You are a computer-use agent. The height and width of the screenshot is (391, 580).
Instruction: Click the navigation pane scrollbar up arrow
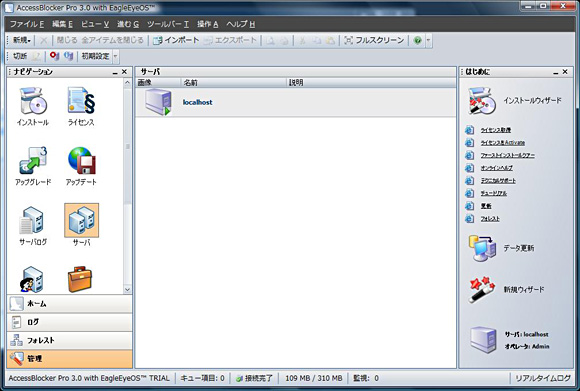click(127, 82)
